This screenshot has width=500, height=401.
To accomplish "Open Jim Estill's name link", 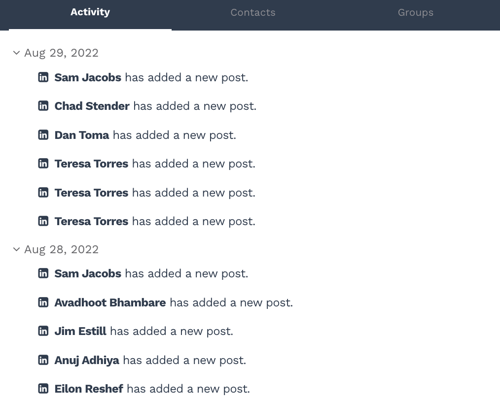I will click(80, 331).
